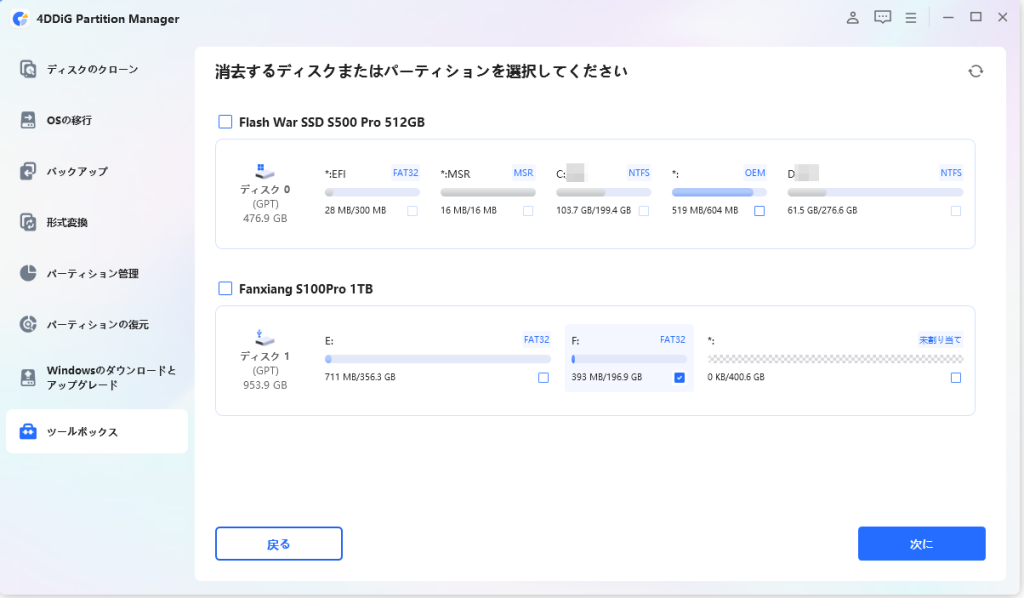This screenshot has height=598, width=1024.
Task: Check the Flash War SSD S500 Pro checkbox
Action: (x=225, y=122)
